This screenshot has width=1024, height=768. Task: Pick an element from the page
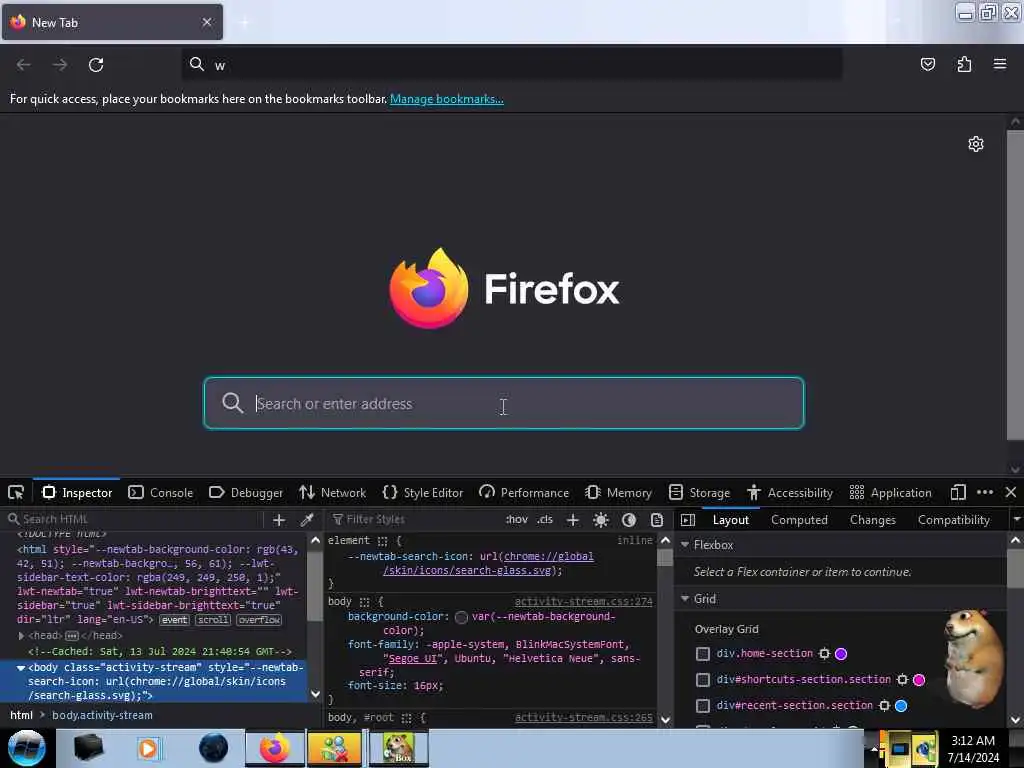[16, 492]
